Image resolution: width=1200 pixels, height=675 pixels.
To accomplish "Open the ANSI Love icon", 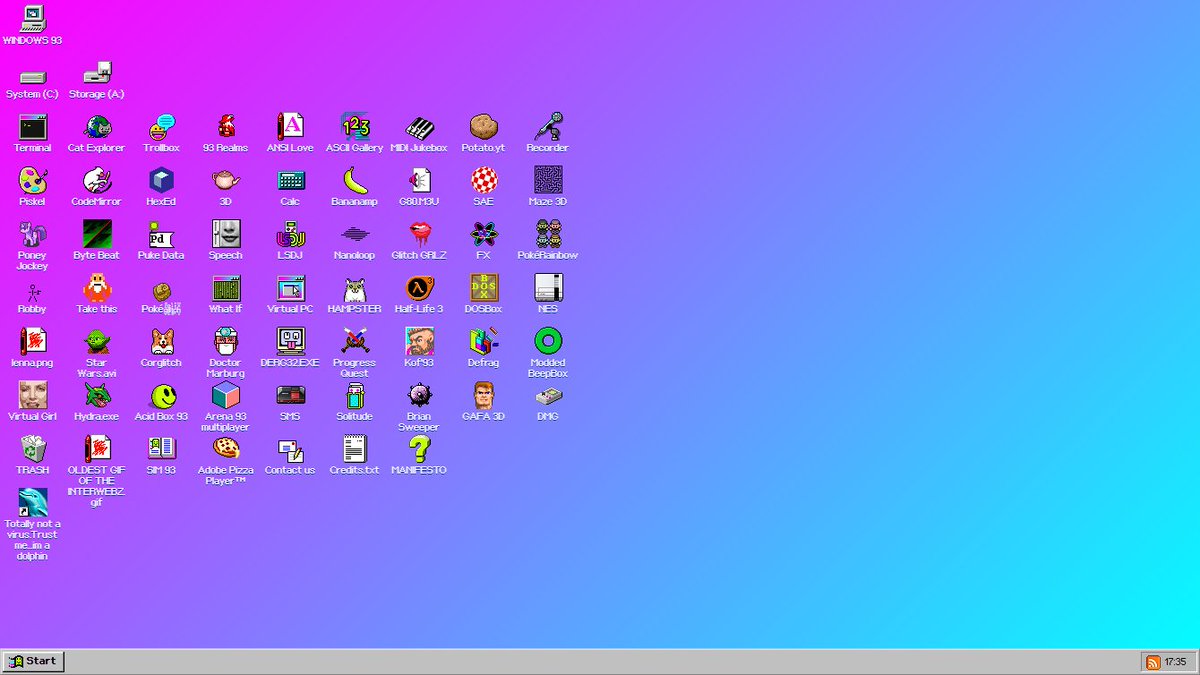I will [x=290, y=127].
